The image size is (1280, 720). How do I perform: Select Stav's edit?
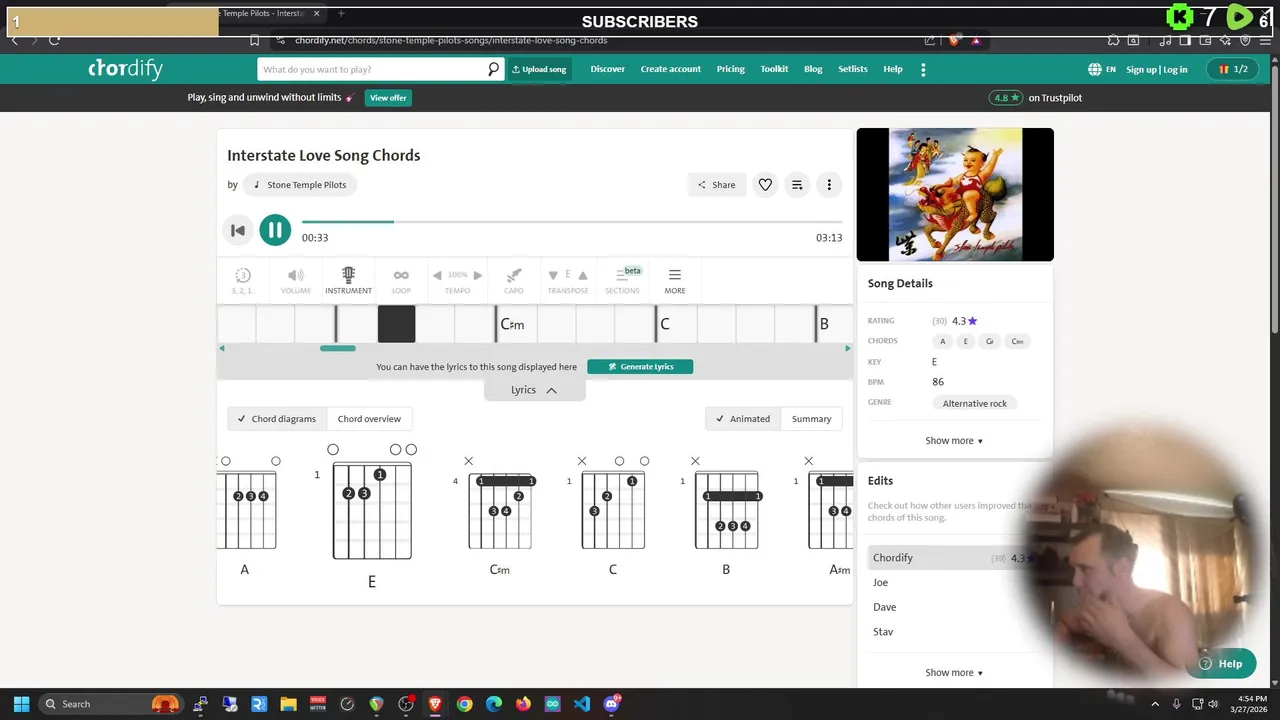tap(883, 632)
